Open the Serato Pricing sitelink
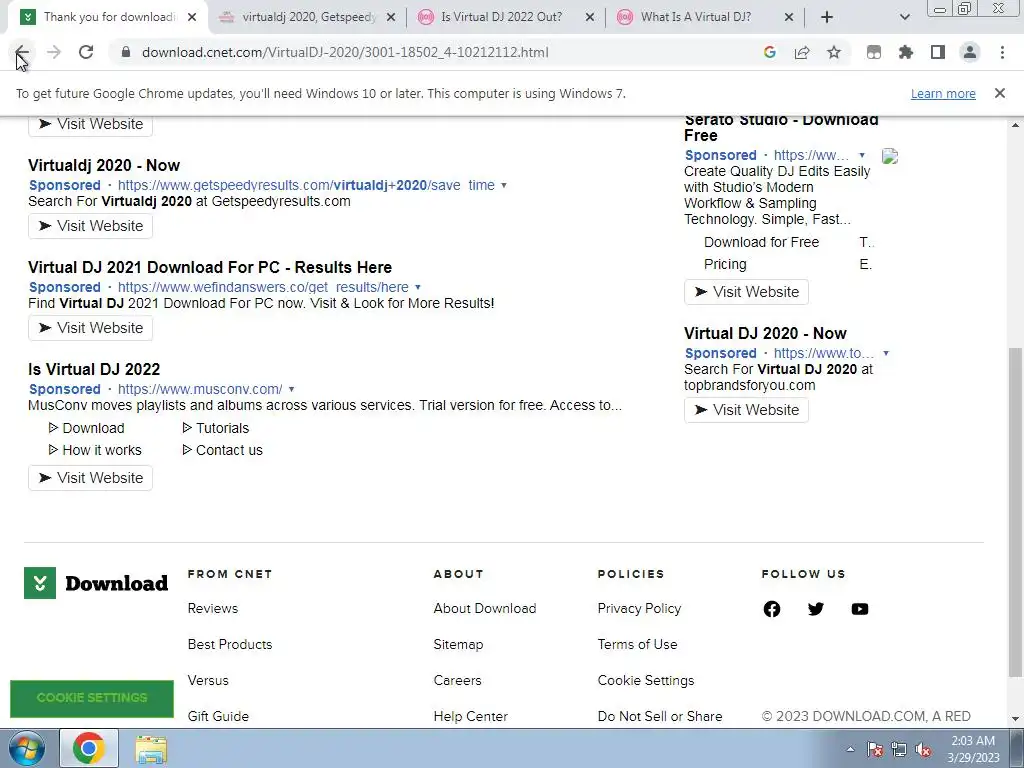The image size is (1024, 768). pos(725,264)
